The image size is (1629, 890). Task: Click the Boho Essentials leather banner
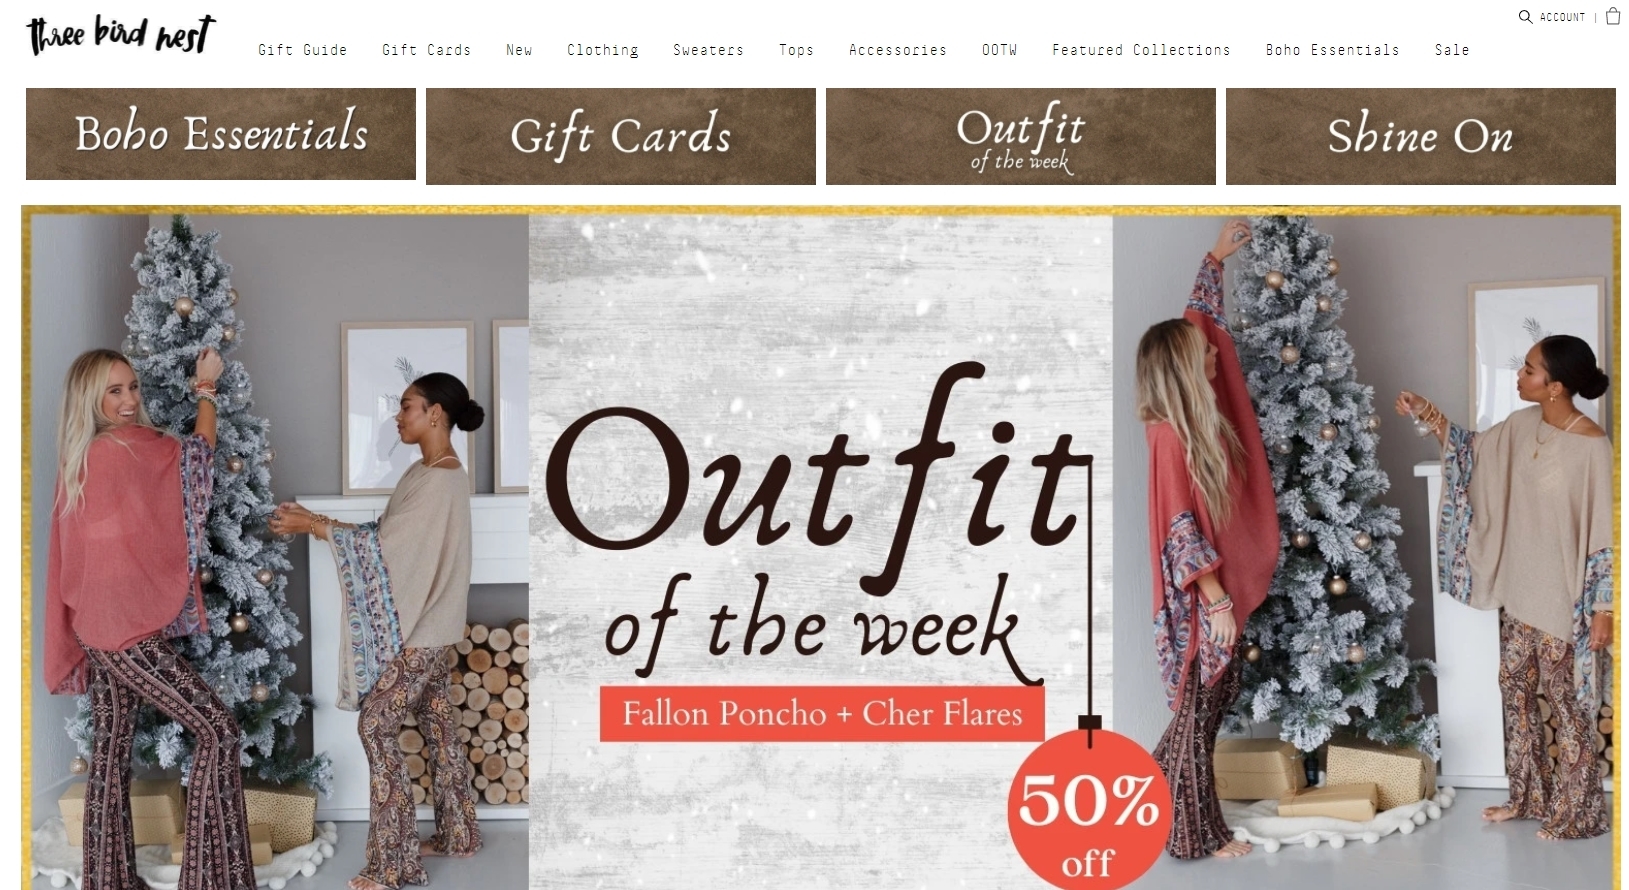221,134
